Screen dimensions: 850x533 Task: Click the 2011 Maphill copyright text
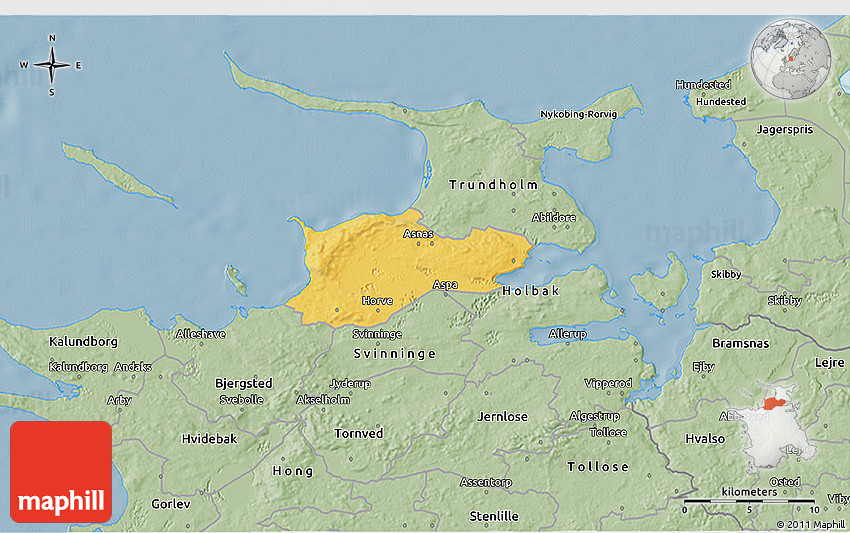point(810,524)
